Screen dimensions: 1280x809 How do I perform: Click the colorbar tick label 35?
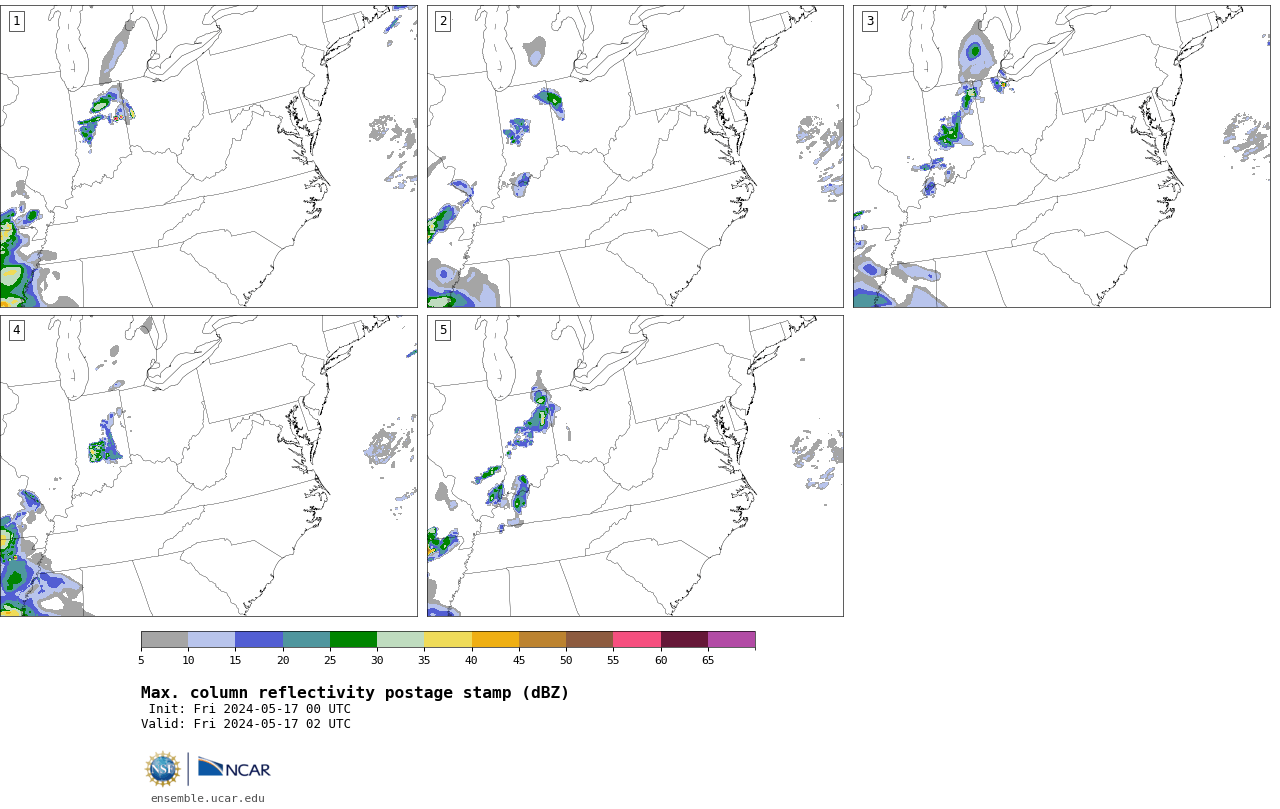(x=424, y=660)
